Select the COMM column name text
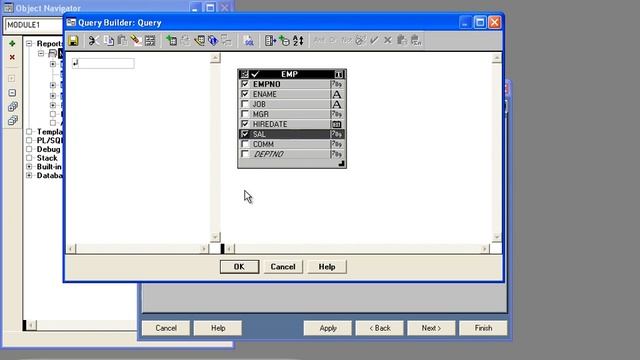The width and height of the screenshot is (640, 360). [263, 144]
